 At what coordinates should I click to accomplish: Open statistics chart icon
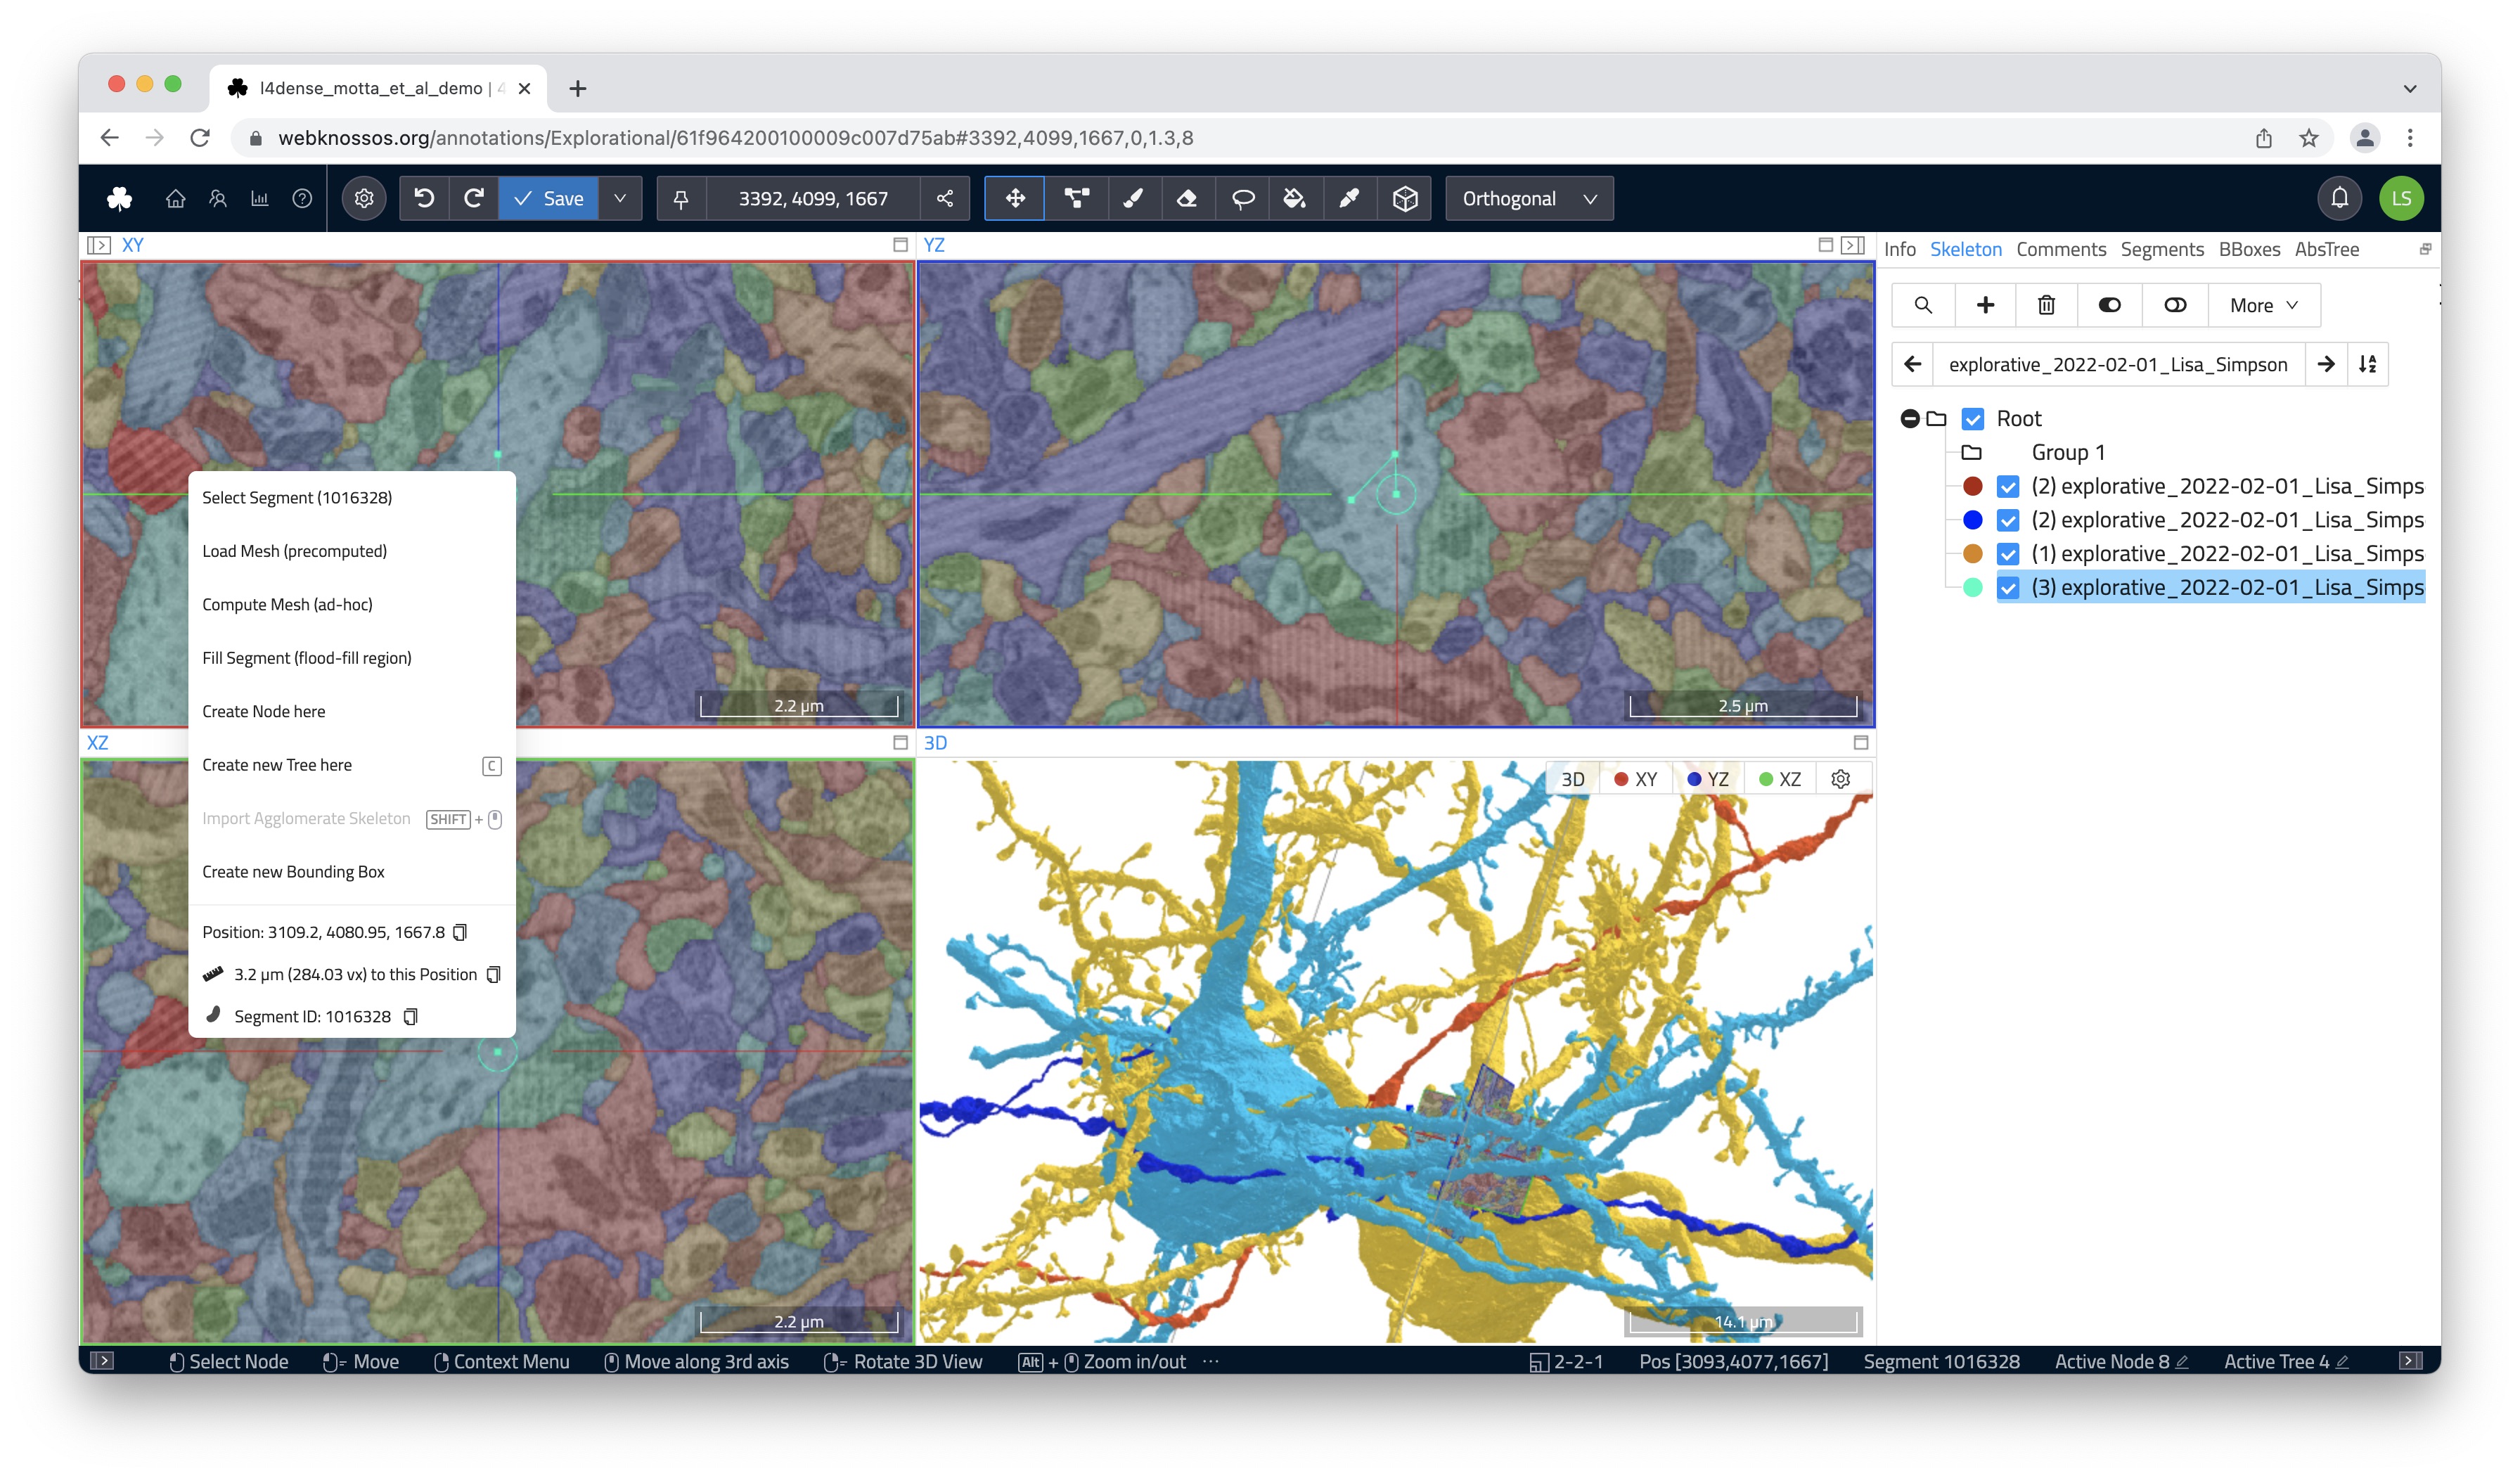pos(260,198)
